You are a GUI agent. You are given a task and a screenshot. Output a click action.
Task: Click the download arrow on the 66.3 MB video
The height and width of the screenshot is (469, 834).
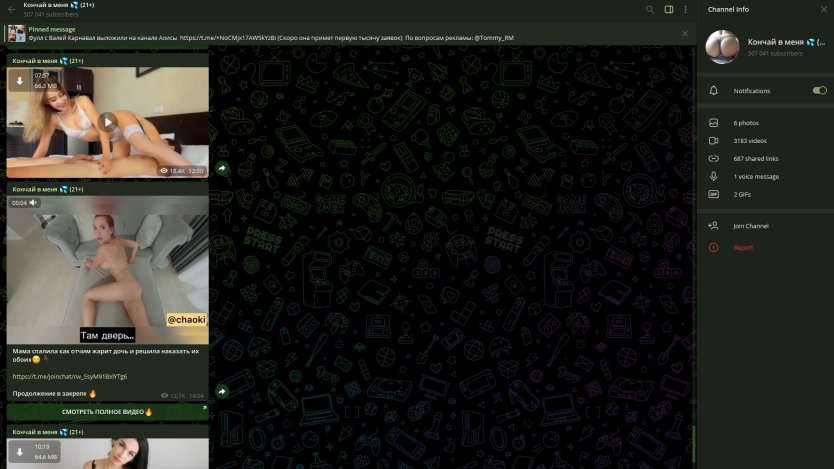(20, 81)
